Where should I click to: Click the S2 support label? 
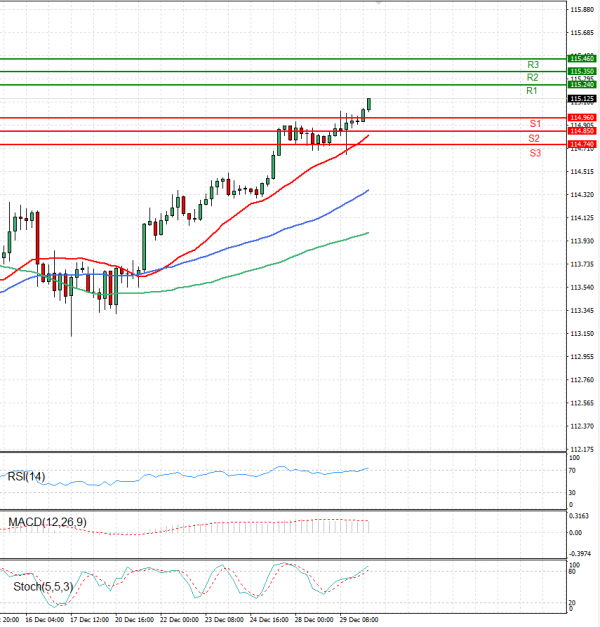[535, 138]
